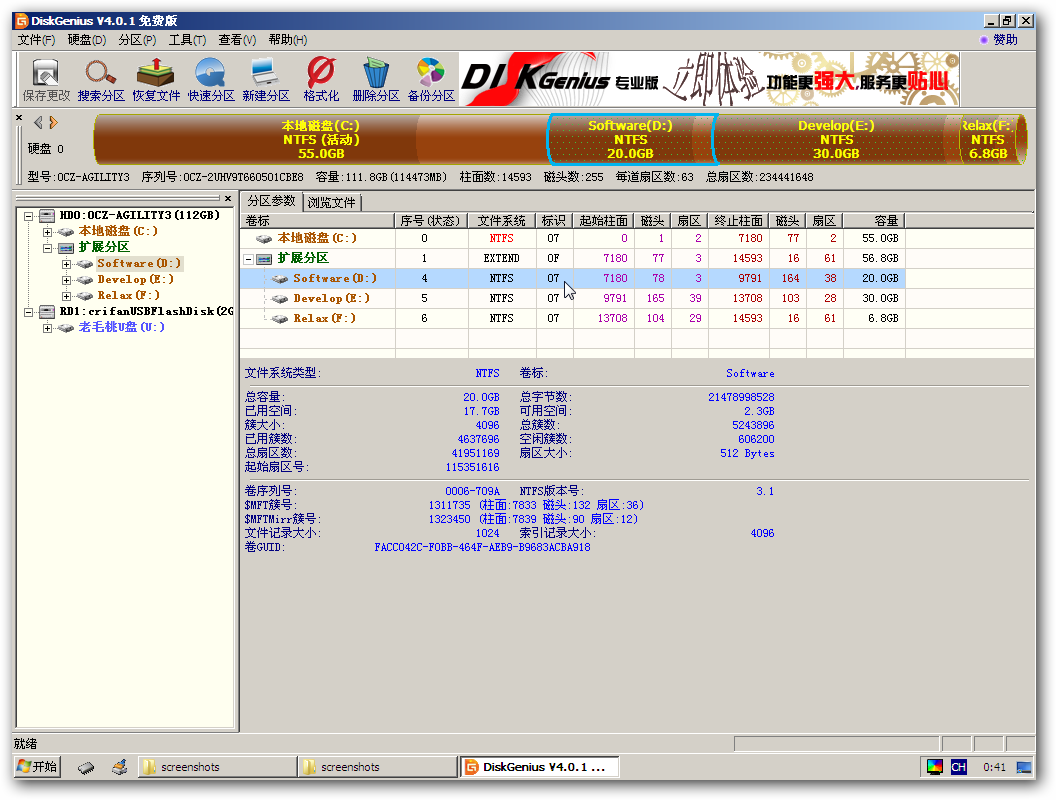Viewport: 1056px width, 800px height.
Task: Click the 卷标 column header
Action: point(317,221)
